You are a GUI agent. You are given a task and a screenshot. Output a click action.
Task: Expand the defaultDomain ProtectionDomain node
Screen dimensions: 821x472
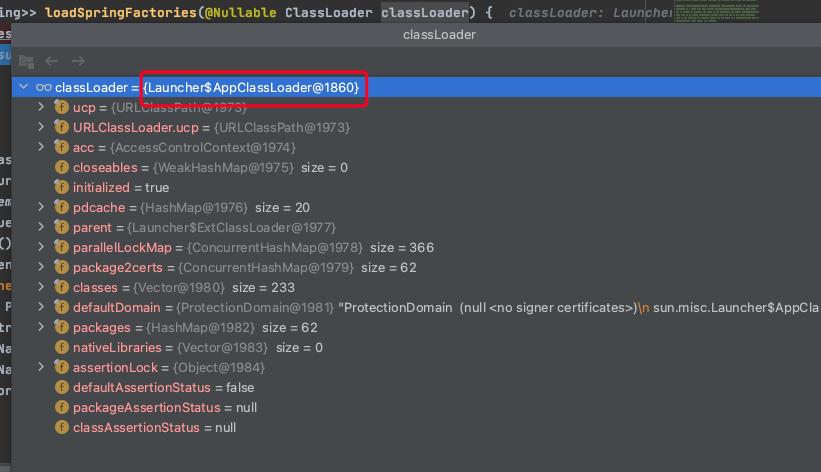[x=41, y=308]
